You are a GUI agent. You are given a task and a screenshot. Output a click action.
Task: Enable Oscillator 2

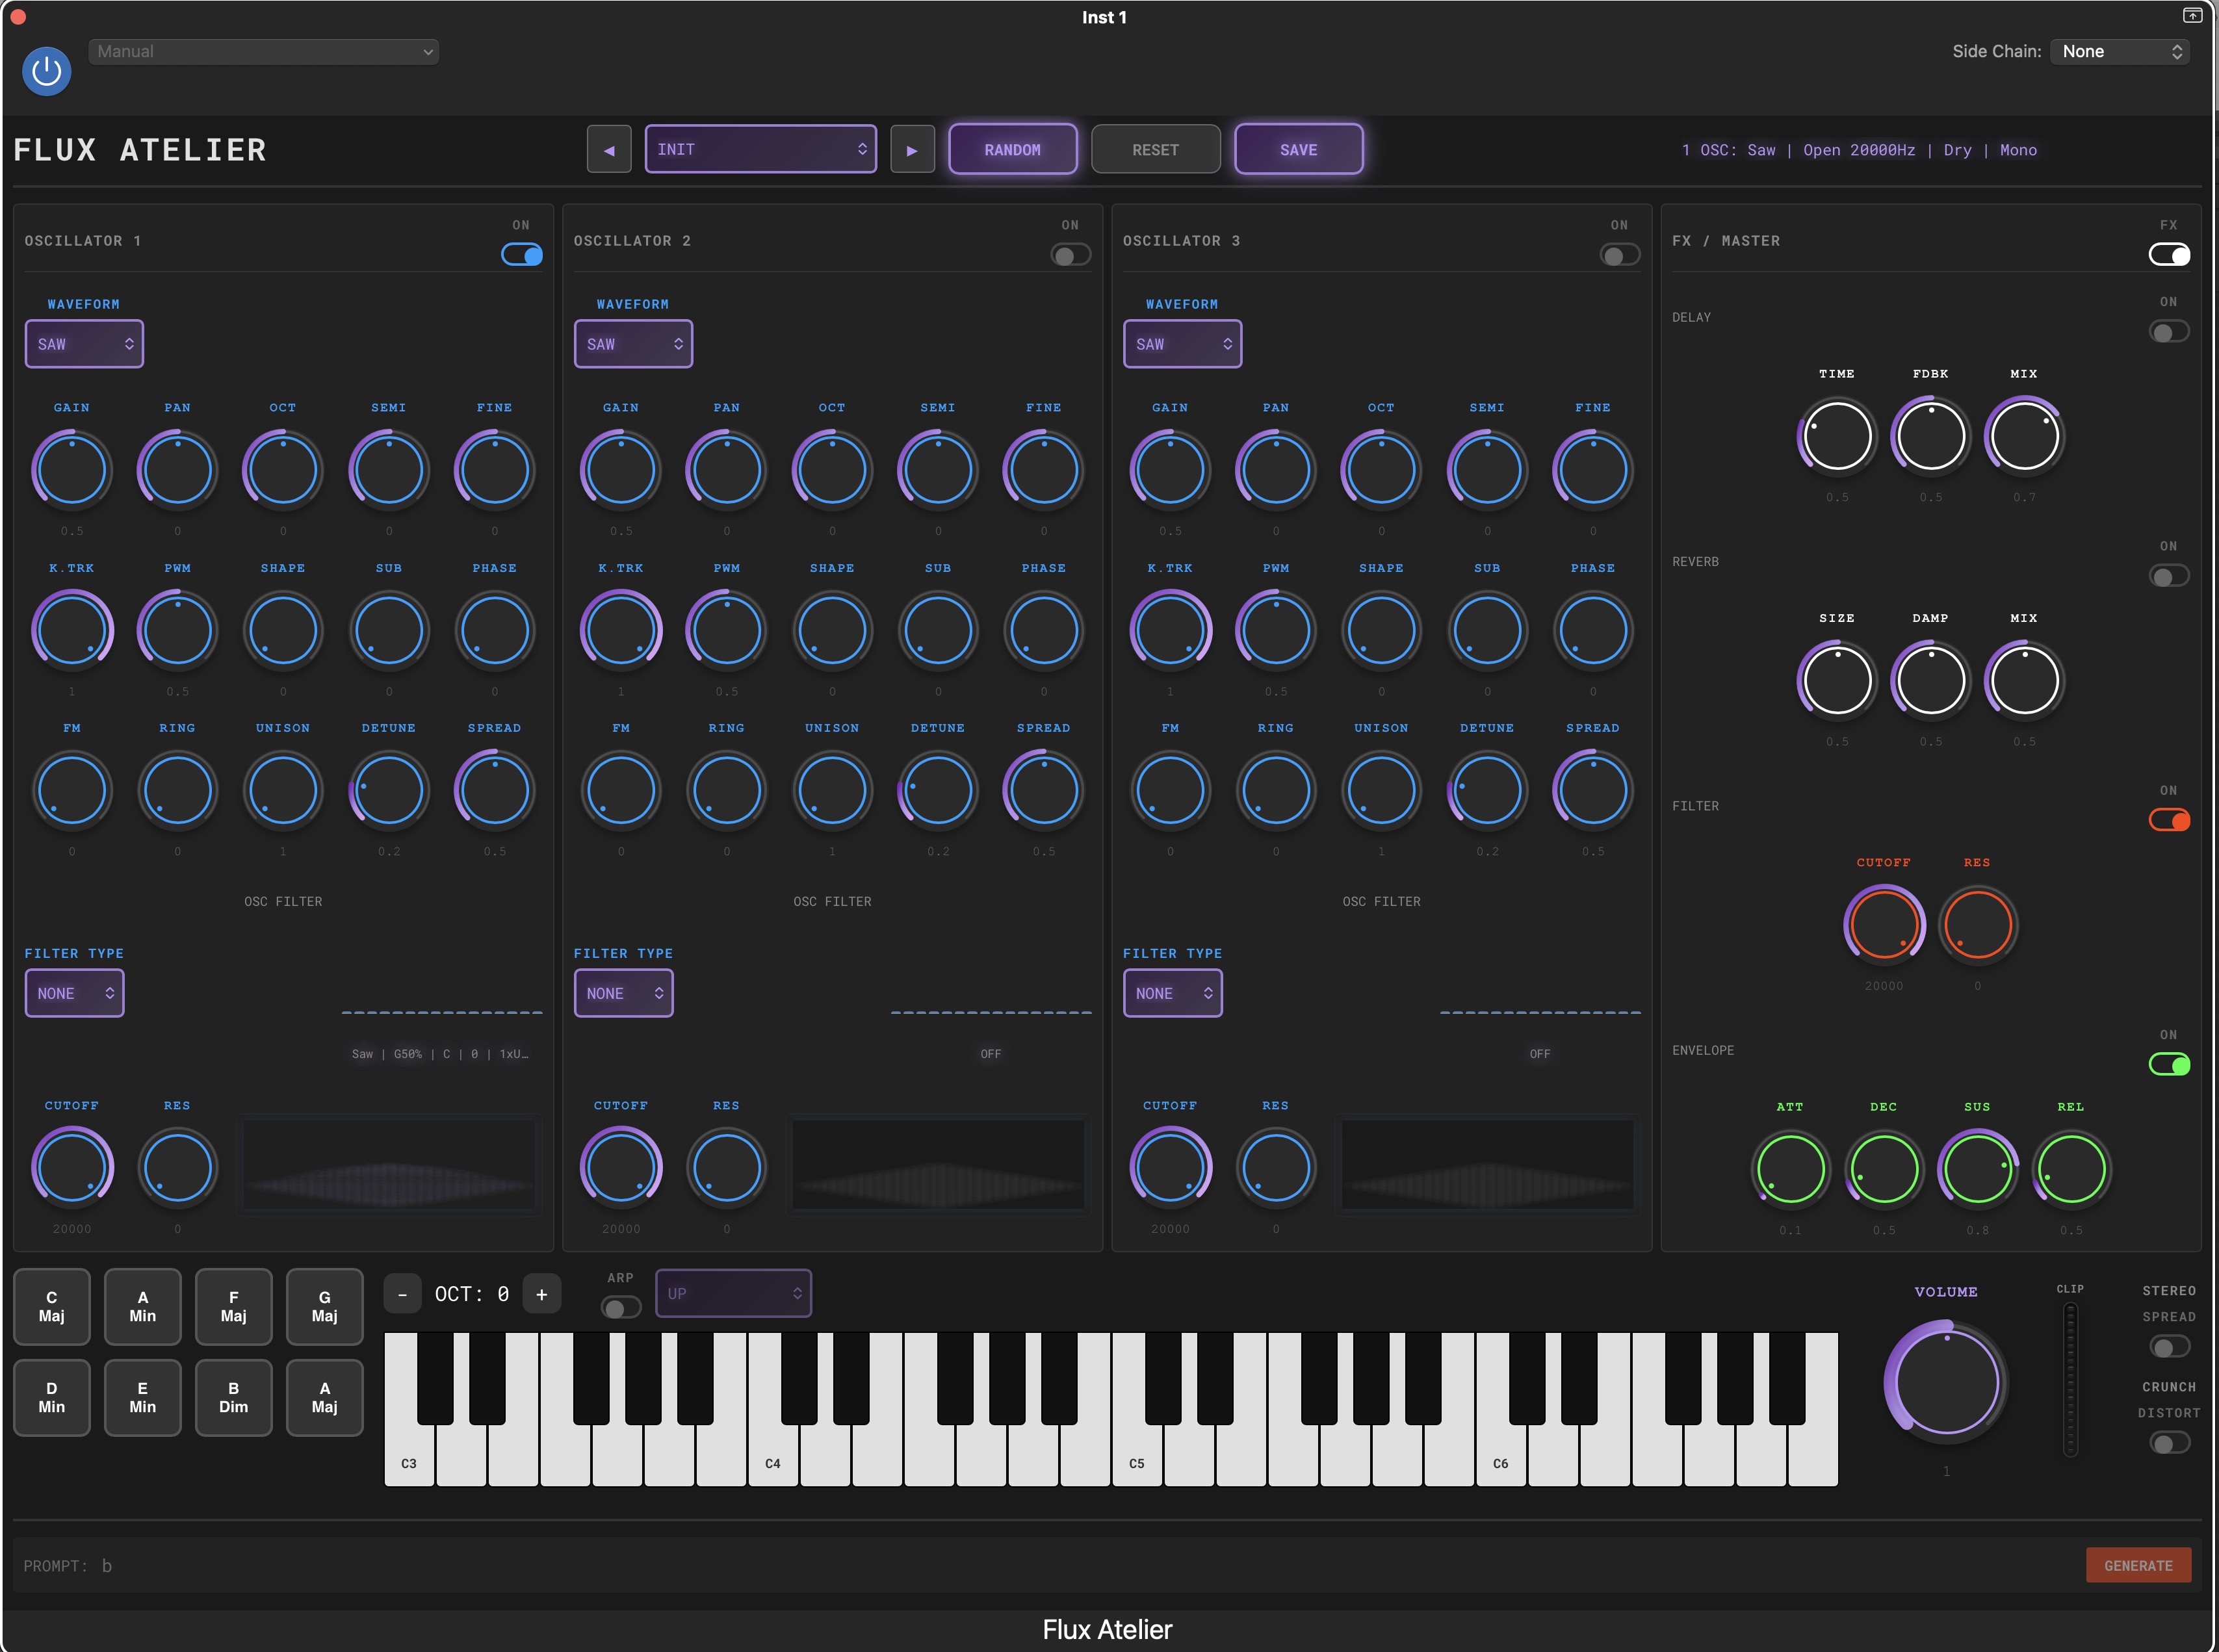(x=1069, y=255)
